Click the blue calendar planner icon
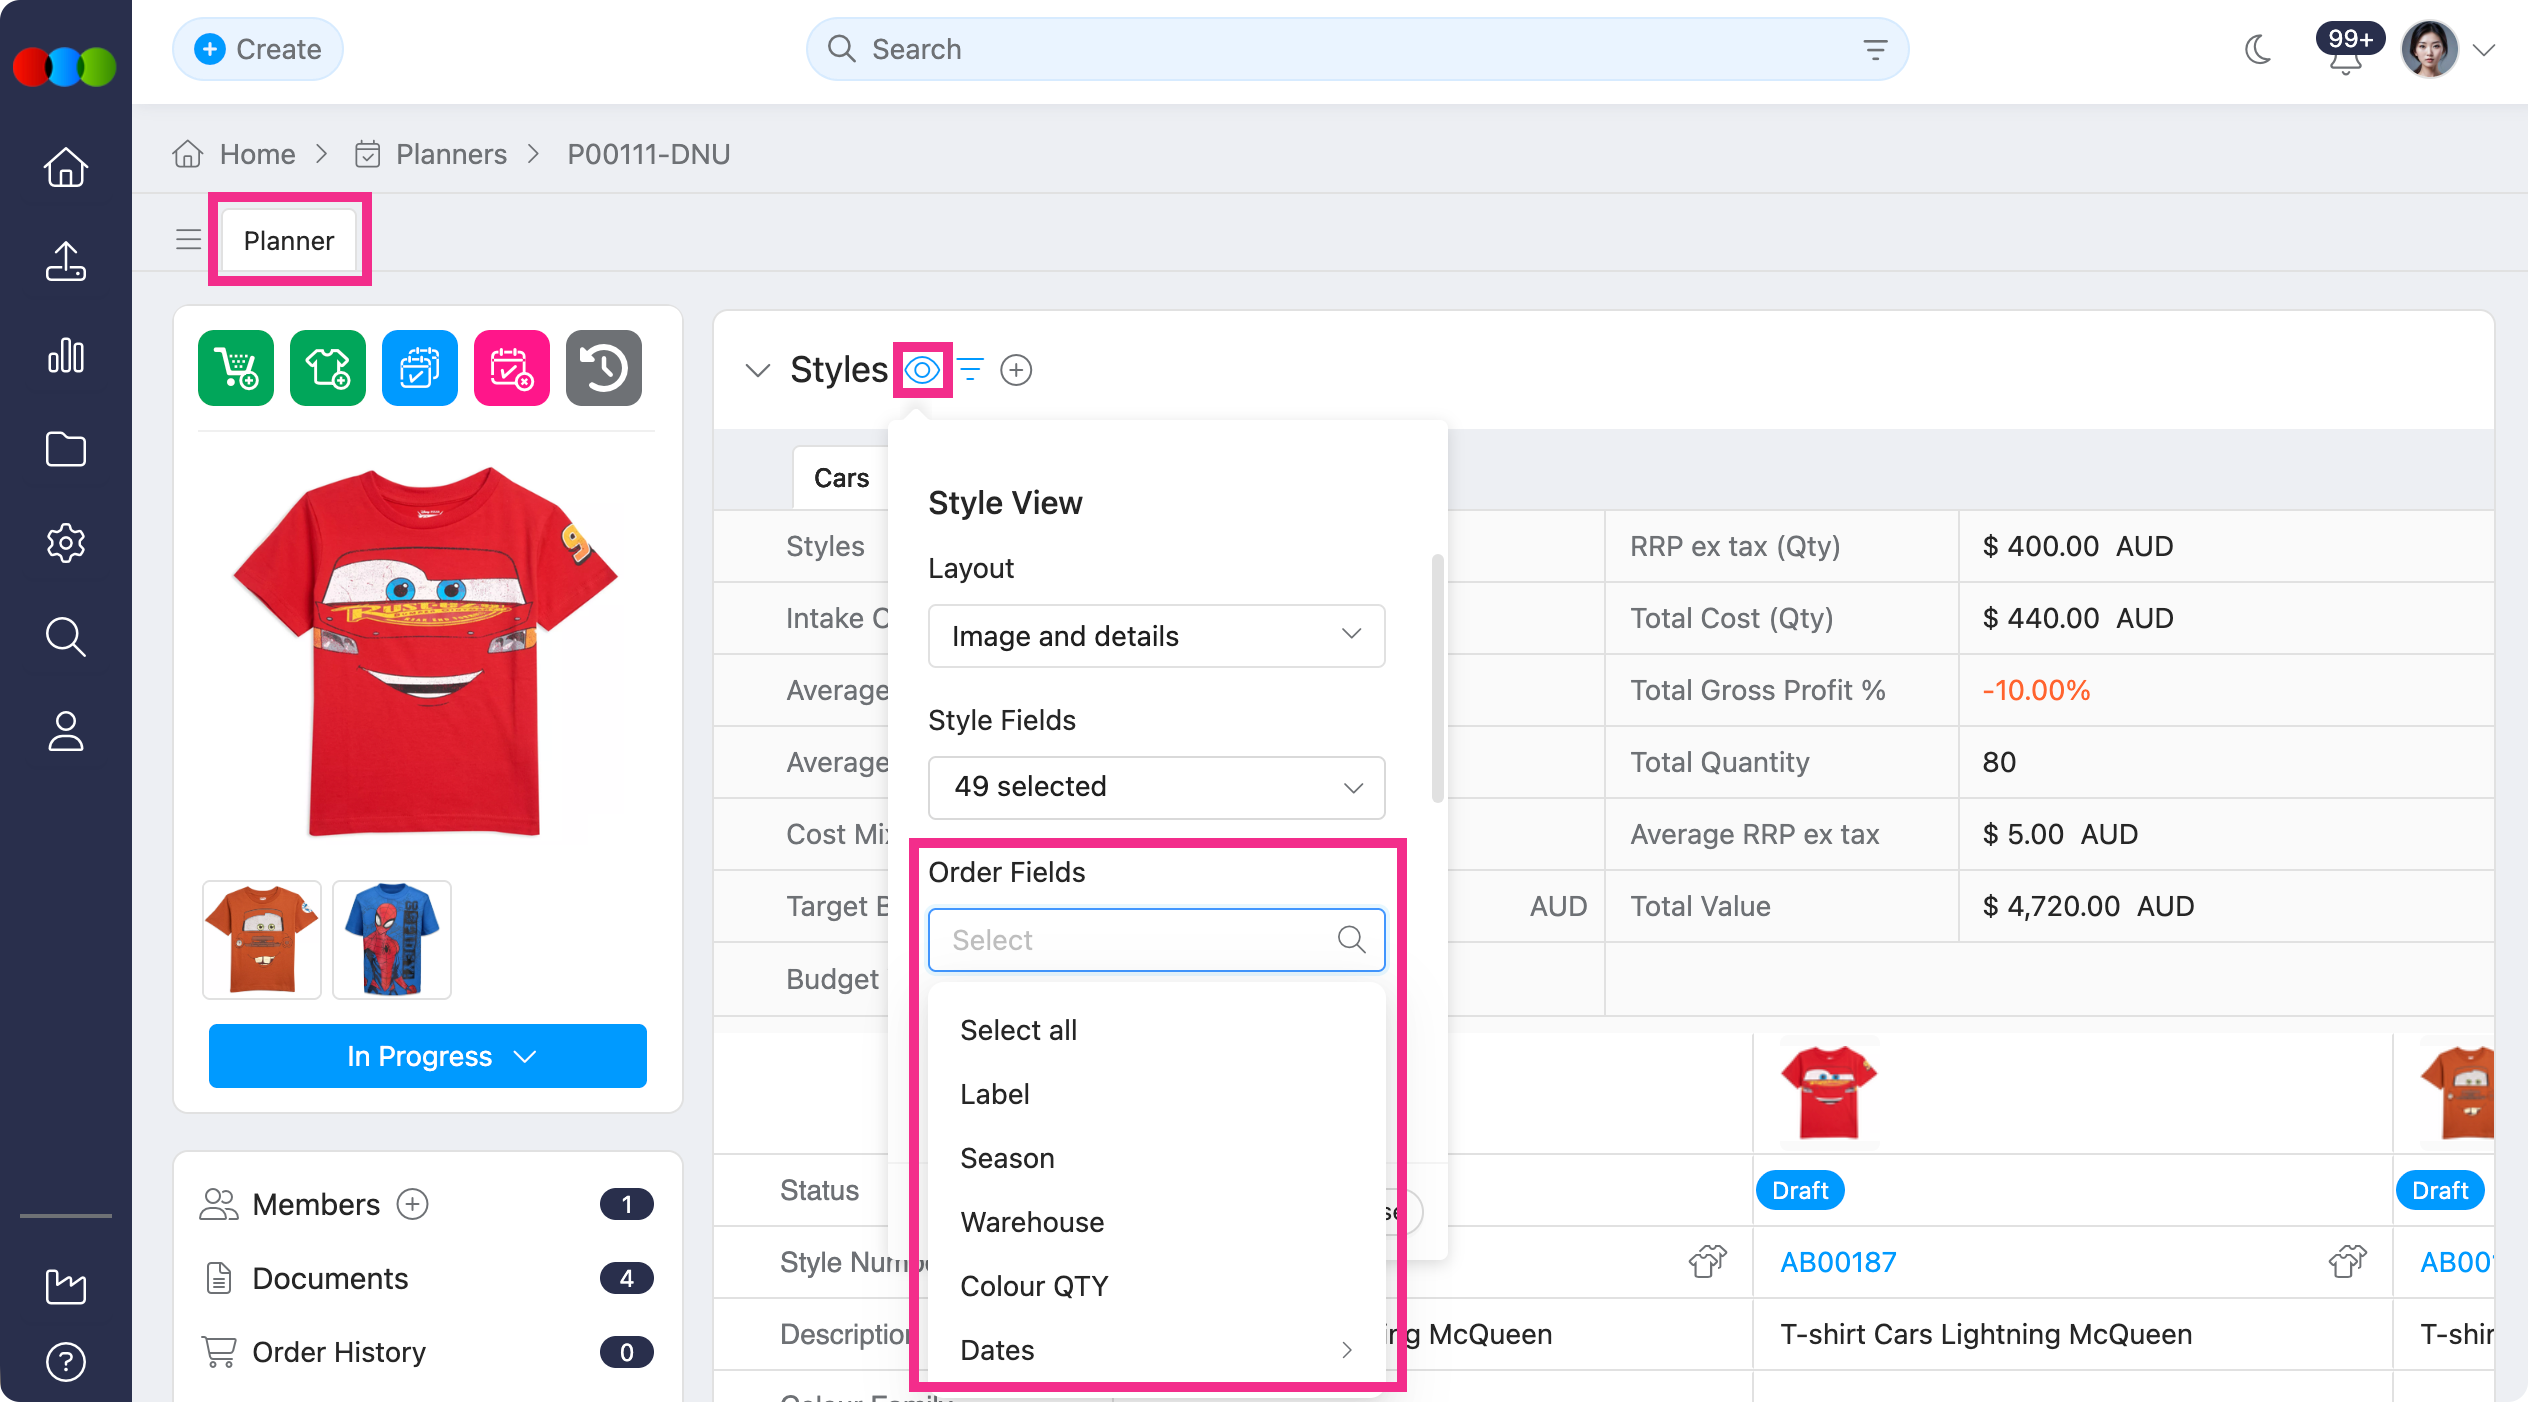 [420, 368]
